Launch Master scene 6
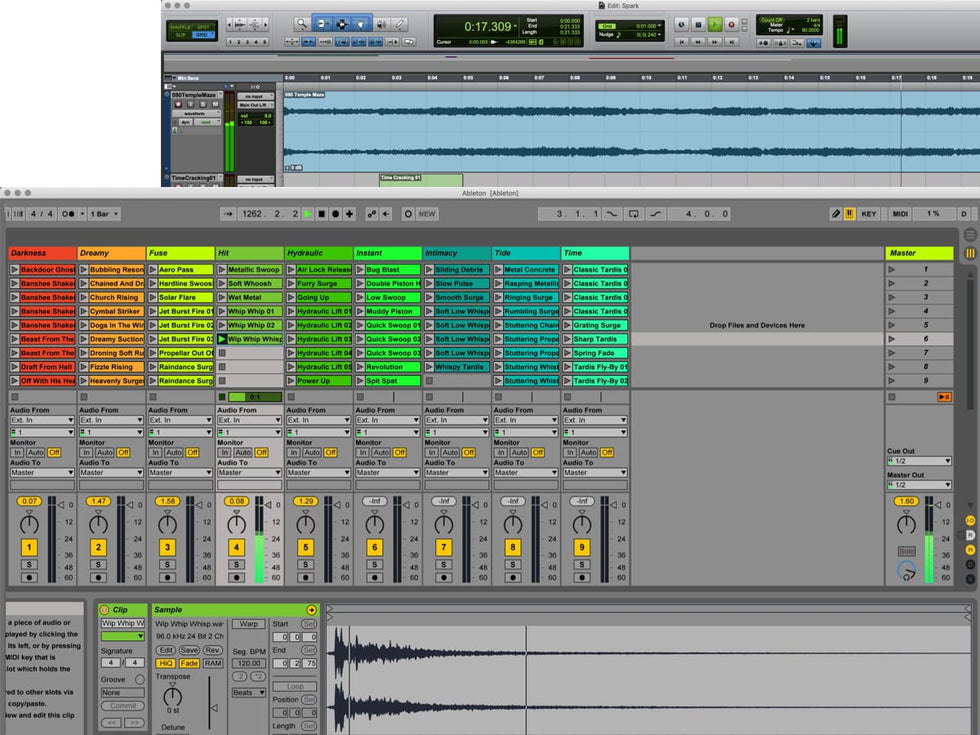Image resolution: width=980 pixels, height=735 pixels. pos(891,339)
